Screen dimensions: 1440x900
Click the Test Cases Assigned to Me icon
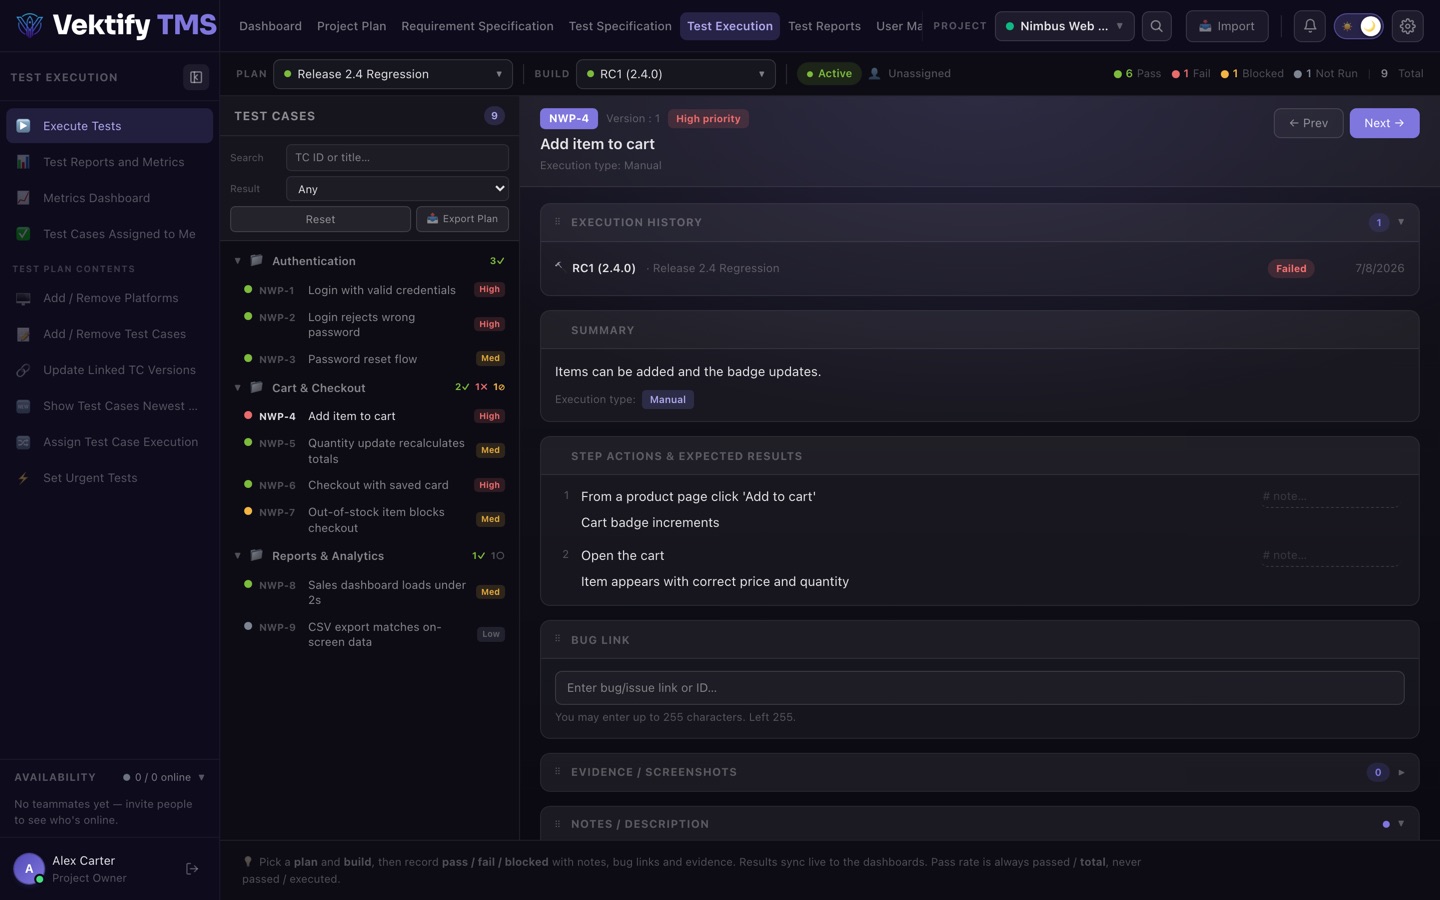23,234
